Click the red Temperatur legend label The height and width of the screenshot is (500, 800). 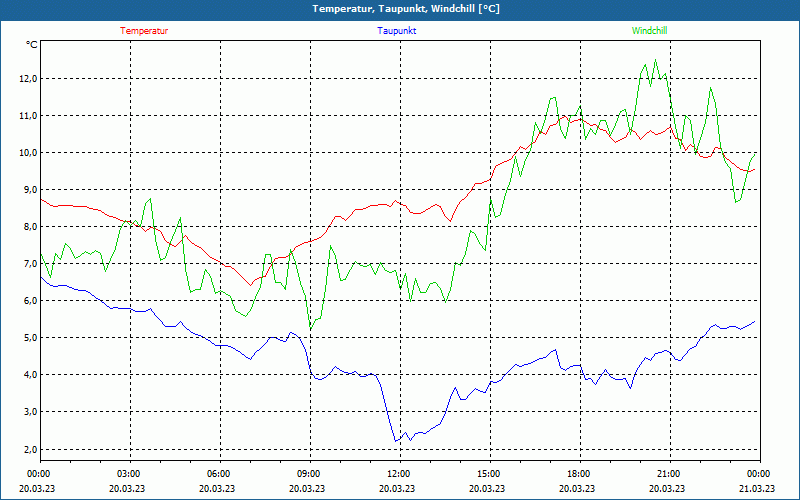pyautogui.click(x=144, y=31)
